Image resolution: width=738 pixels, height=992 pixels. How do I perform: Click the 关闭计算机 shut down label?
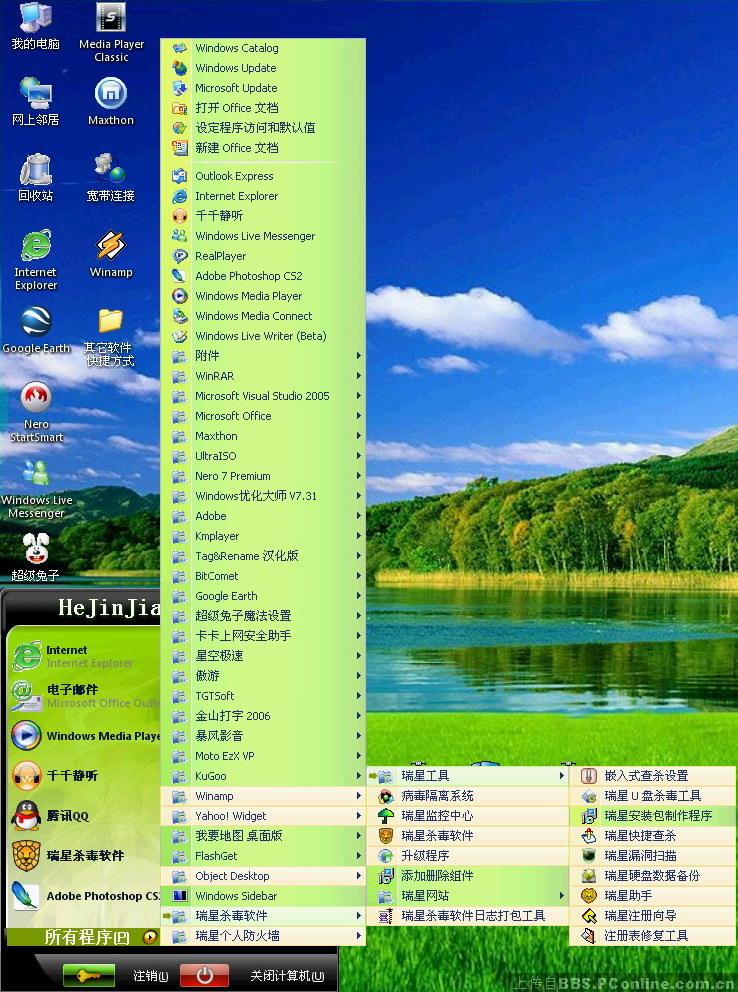[x=287, y=976]
